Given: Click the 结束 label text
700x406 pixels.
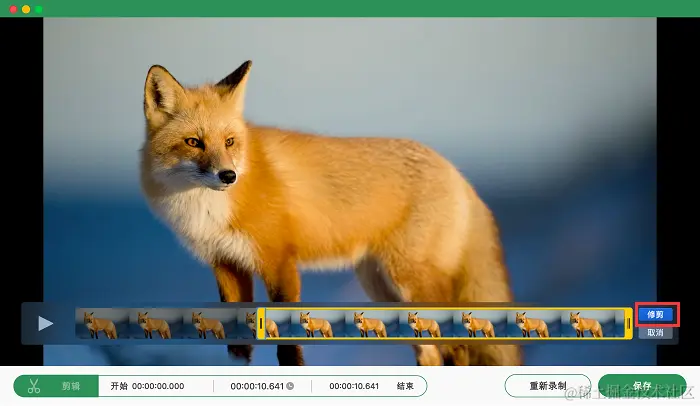Looking at the screenshot, I should coord(405,386).
